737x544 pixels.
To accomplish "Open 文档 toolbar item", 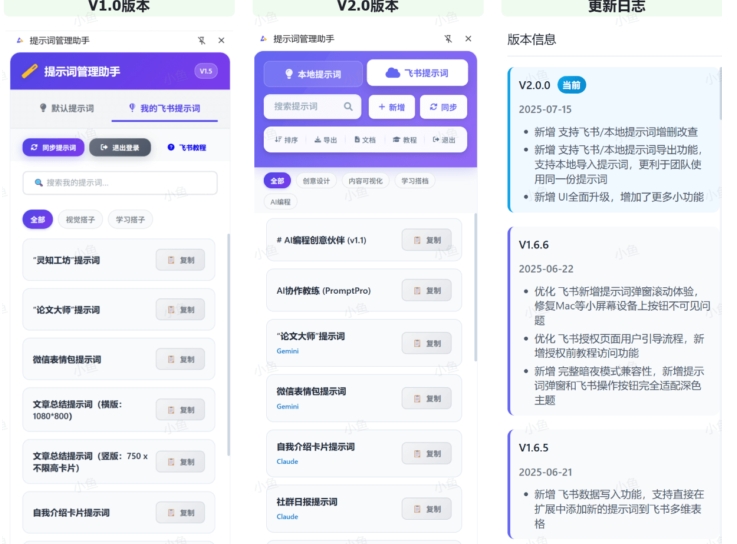I will (x=365, y=140).
